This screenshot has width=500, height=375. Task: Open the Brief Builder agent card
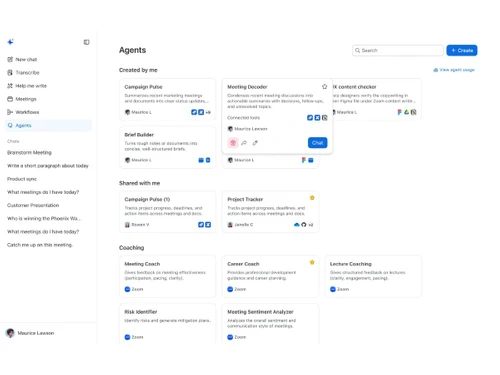(x=168, y=147)
